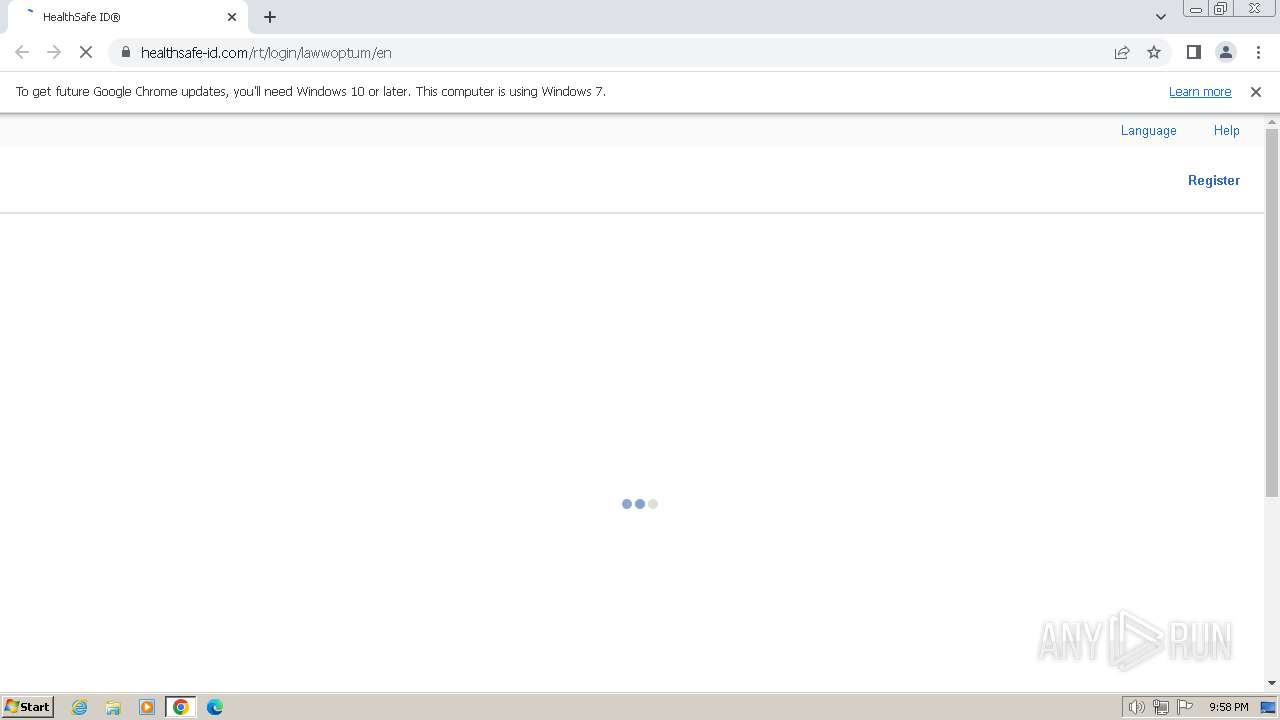Expand the tab search dropdown arrow
Screen dimensions: 1280x720
pos(1160,17)
